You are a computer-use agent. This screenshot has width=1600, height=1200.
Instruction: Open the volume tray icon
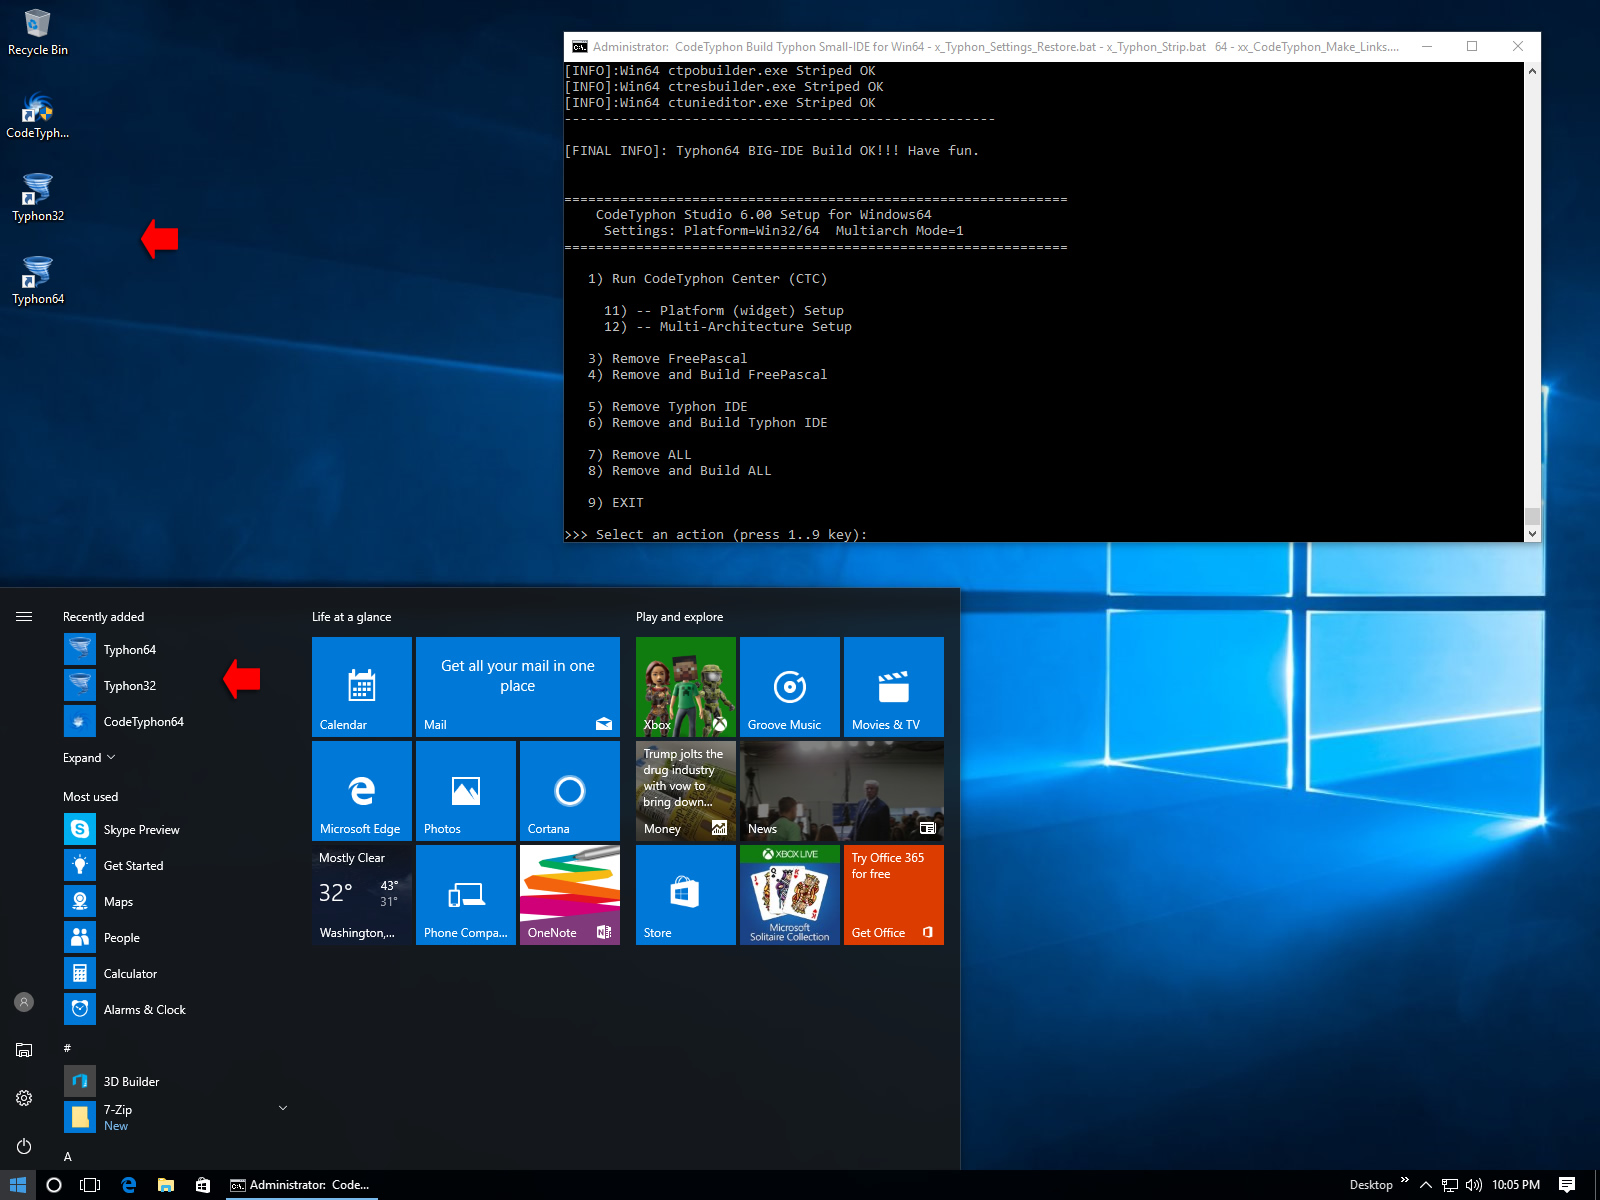pos(1474,1185)
